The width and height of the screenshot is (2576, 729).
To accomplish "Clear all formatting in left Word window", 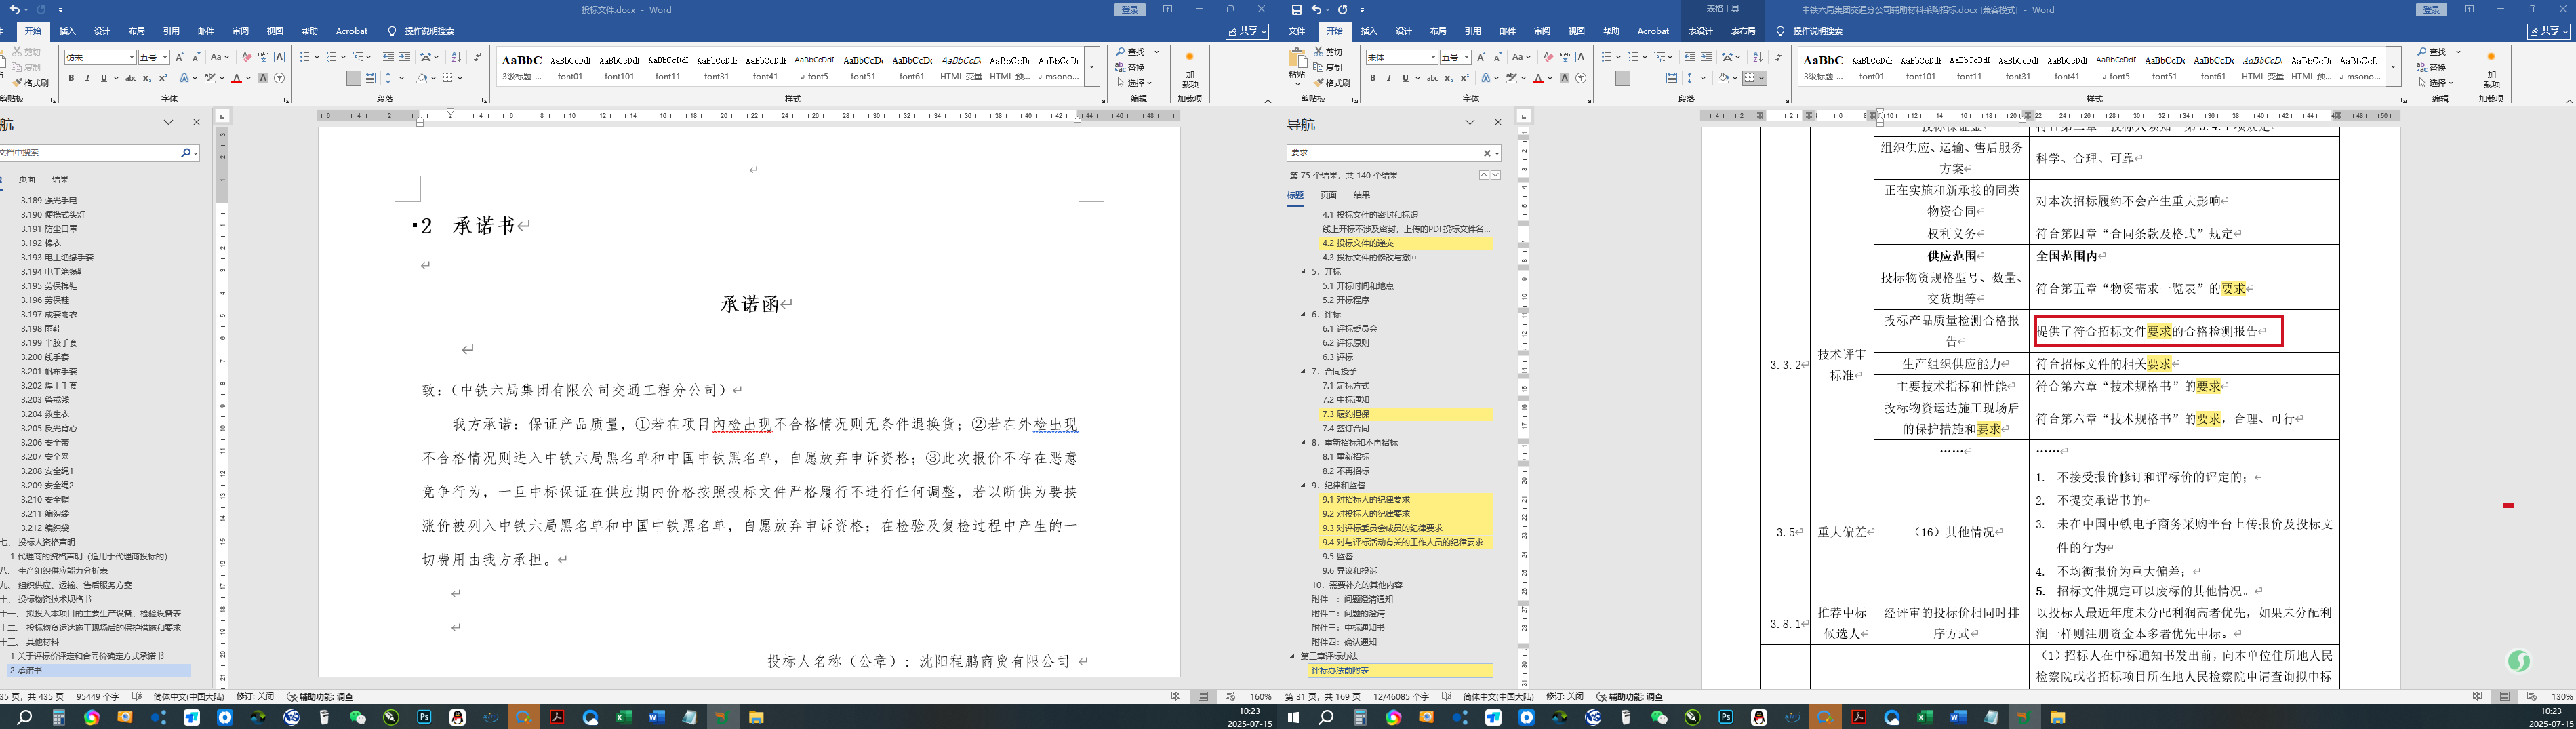I will (x=247, y=57).
